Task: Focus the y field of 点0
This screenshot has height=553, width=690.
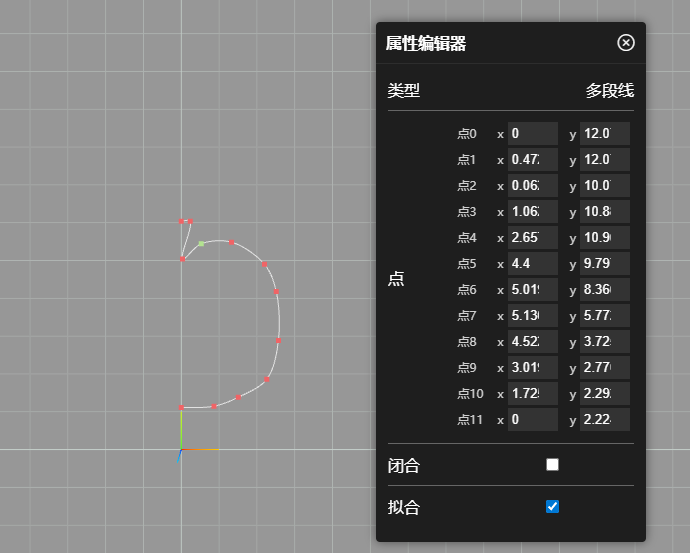Action: pos(604,134)
